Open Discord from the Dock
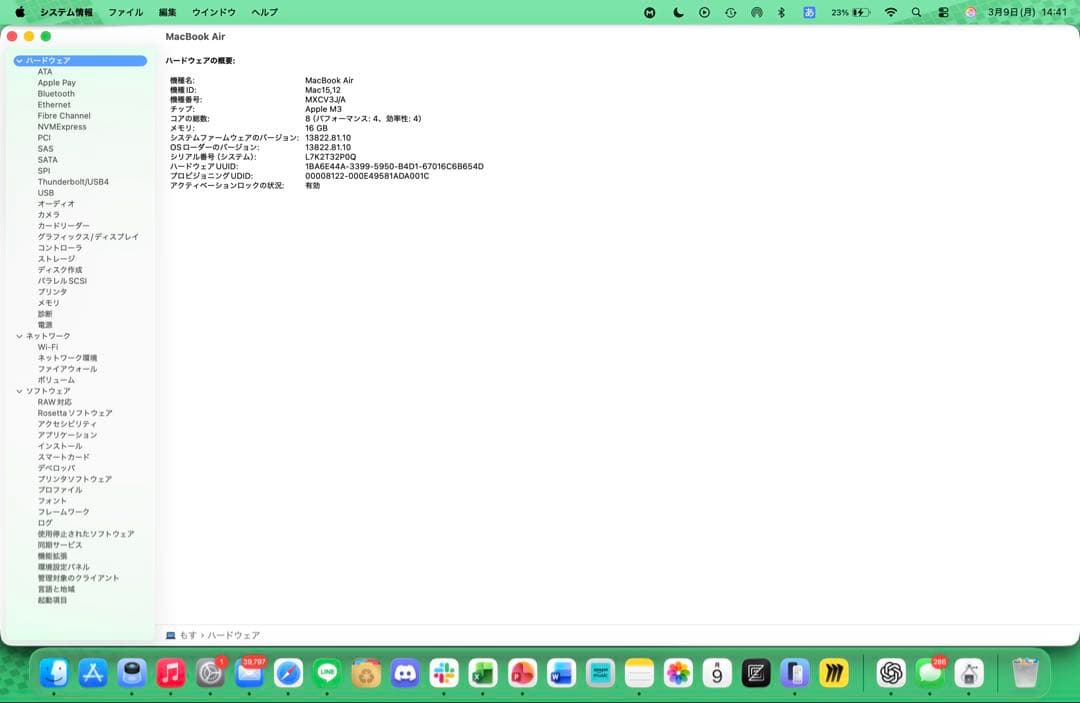Screen dimensions: 1080x703 (x=405, y=673)
